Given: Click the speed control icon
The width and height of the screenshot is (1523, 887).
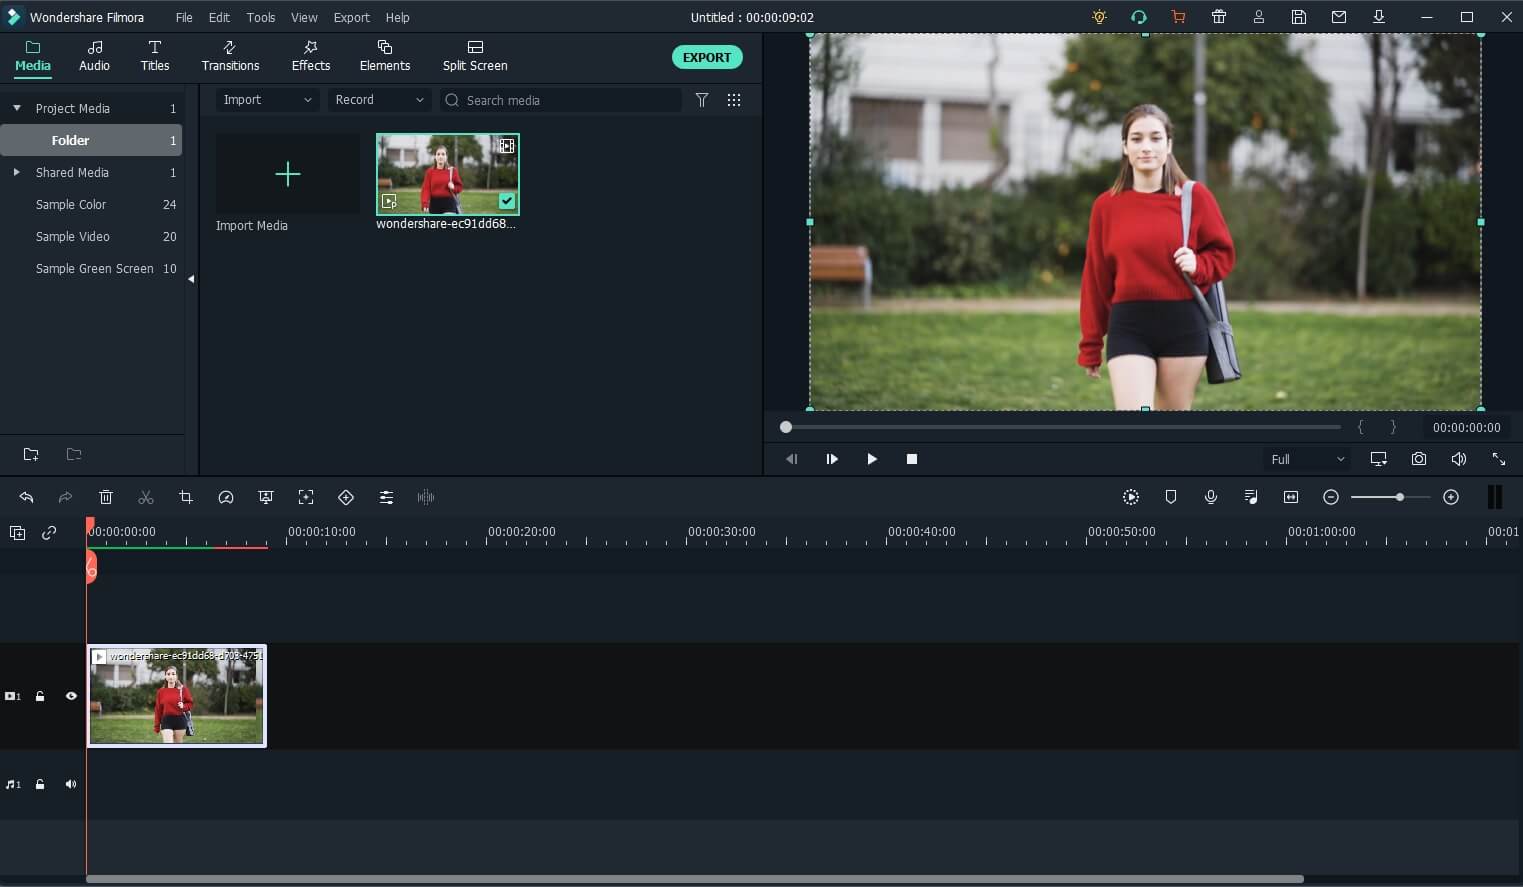Looking at the screenshot, I should pyautogui.click(x=226, y=497).
